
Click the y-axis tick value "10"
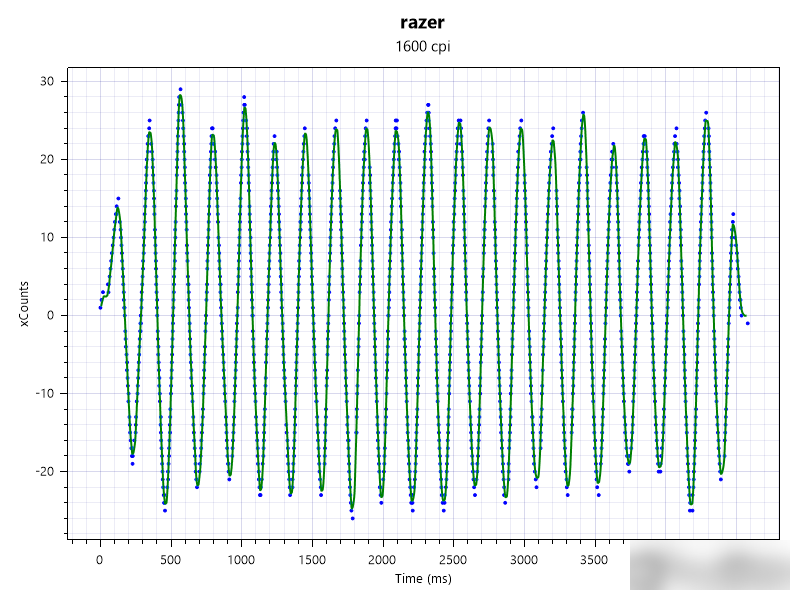pos(47,237)
